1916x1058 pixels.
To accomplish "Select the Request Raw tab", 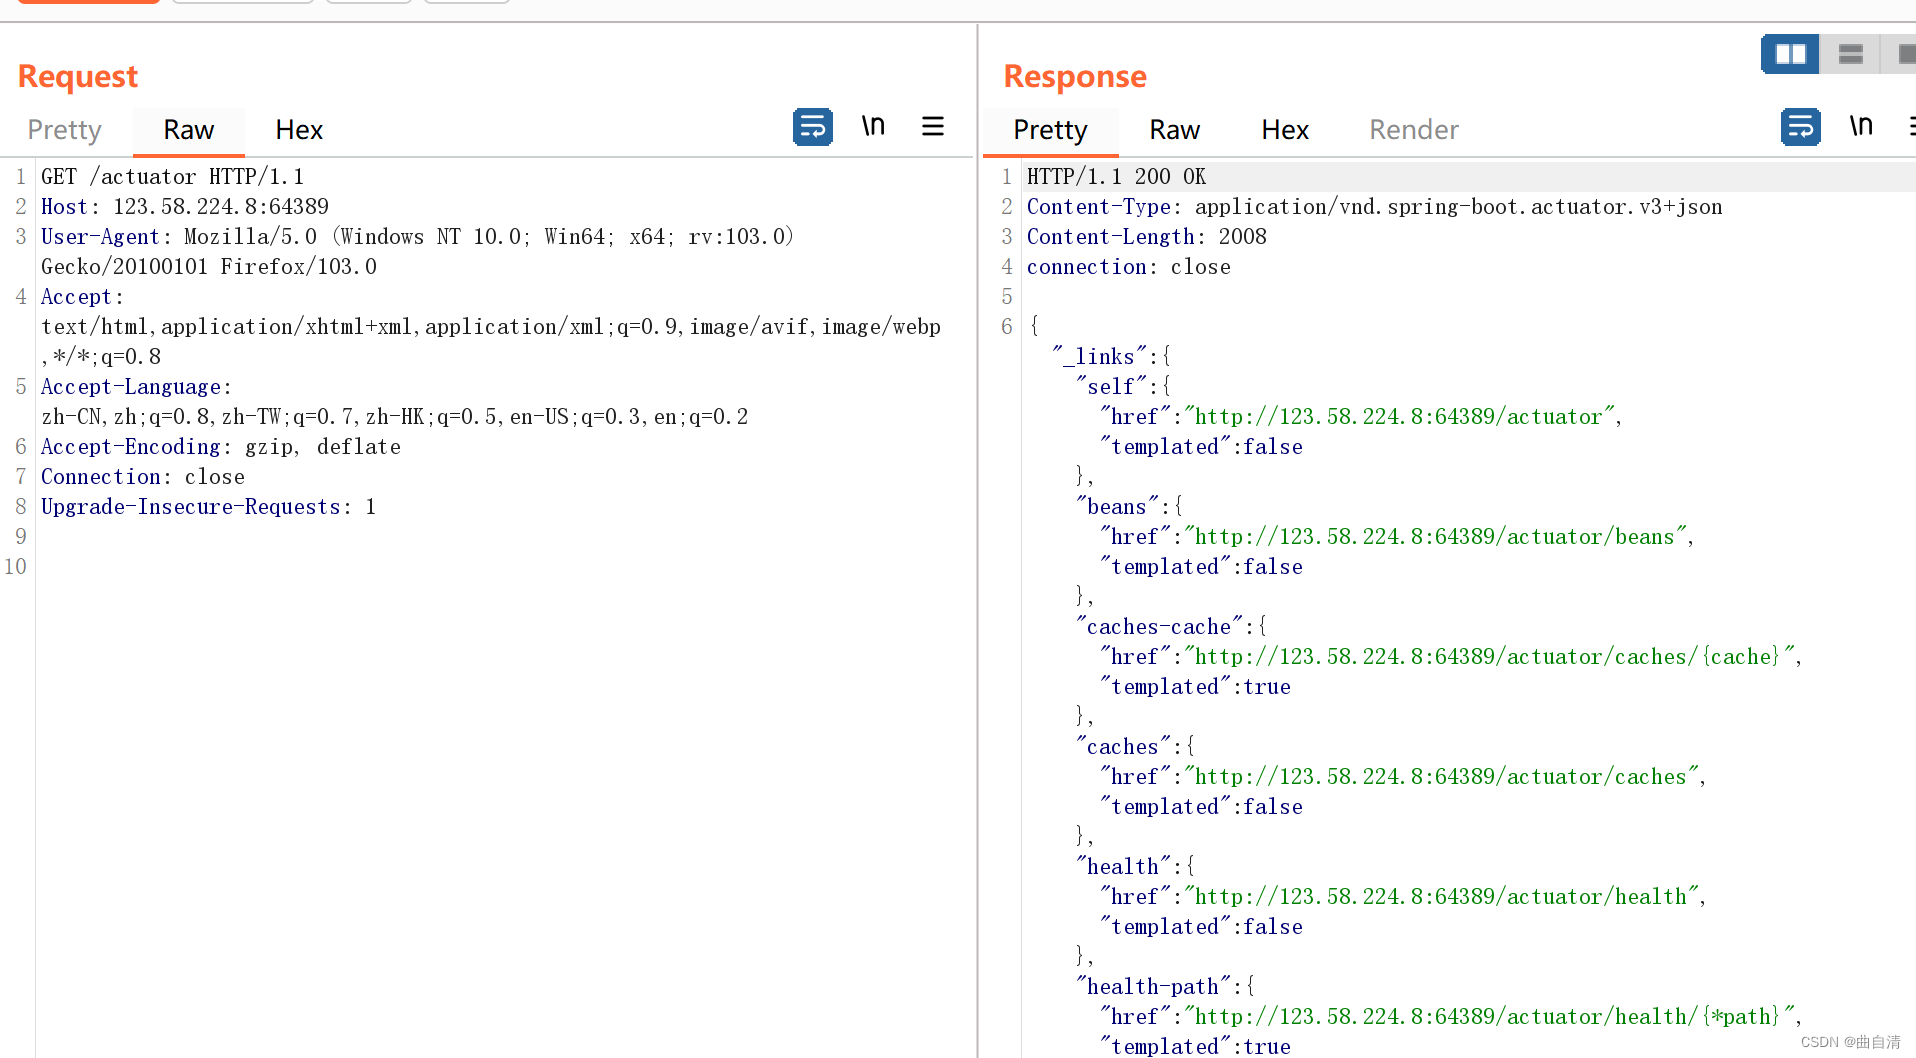I will tap(189, 130).
